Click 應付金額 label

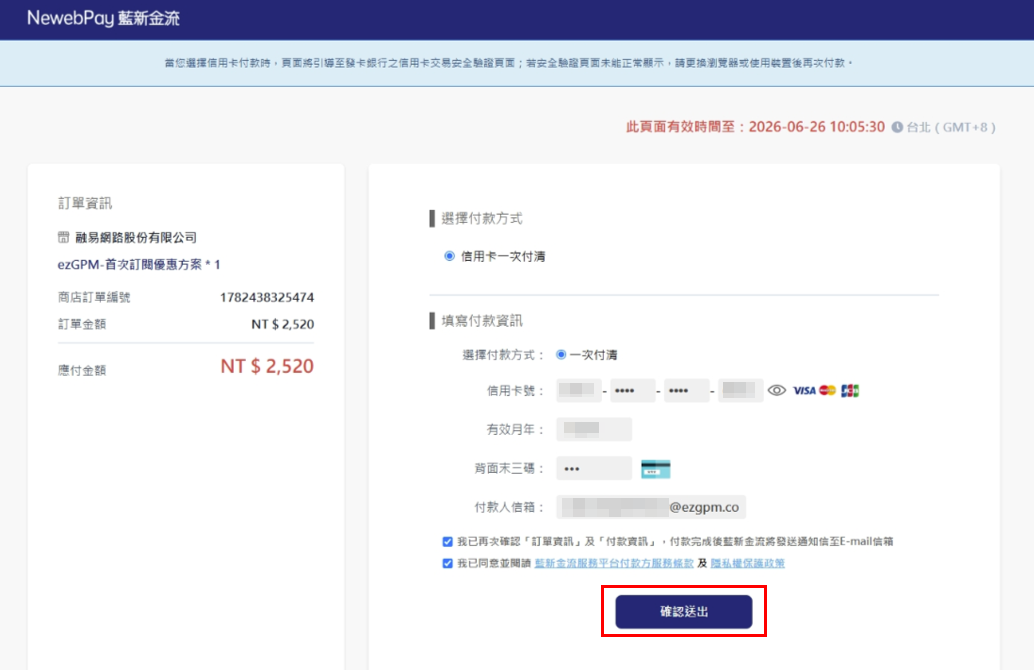tap(82, 370)
